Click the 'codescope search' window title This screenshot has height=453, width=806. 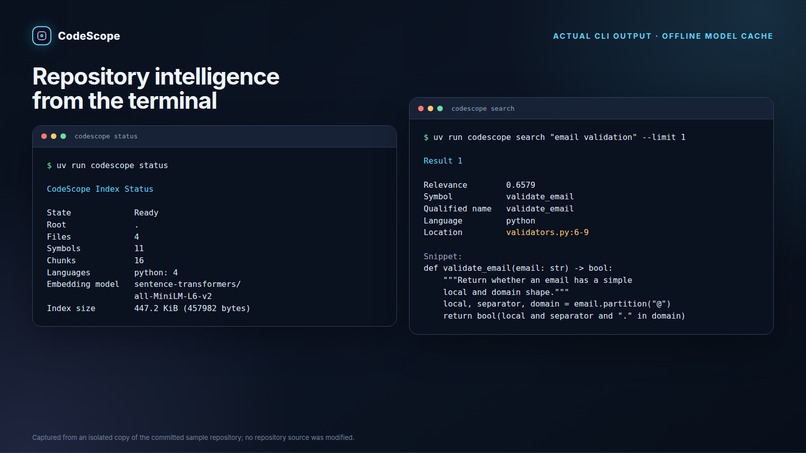tap(483, 108)
